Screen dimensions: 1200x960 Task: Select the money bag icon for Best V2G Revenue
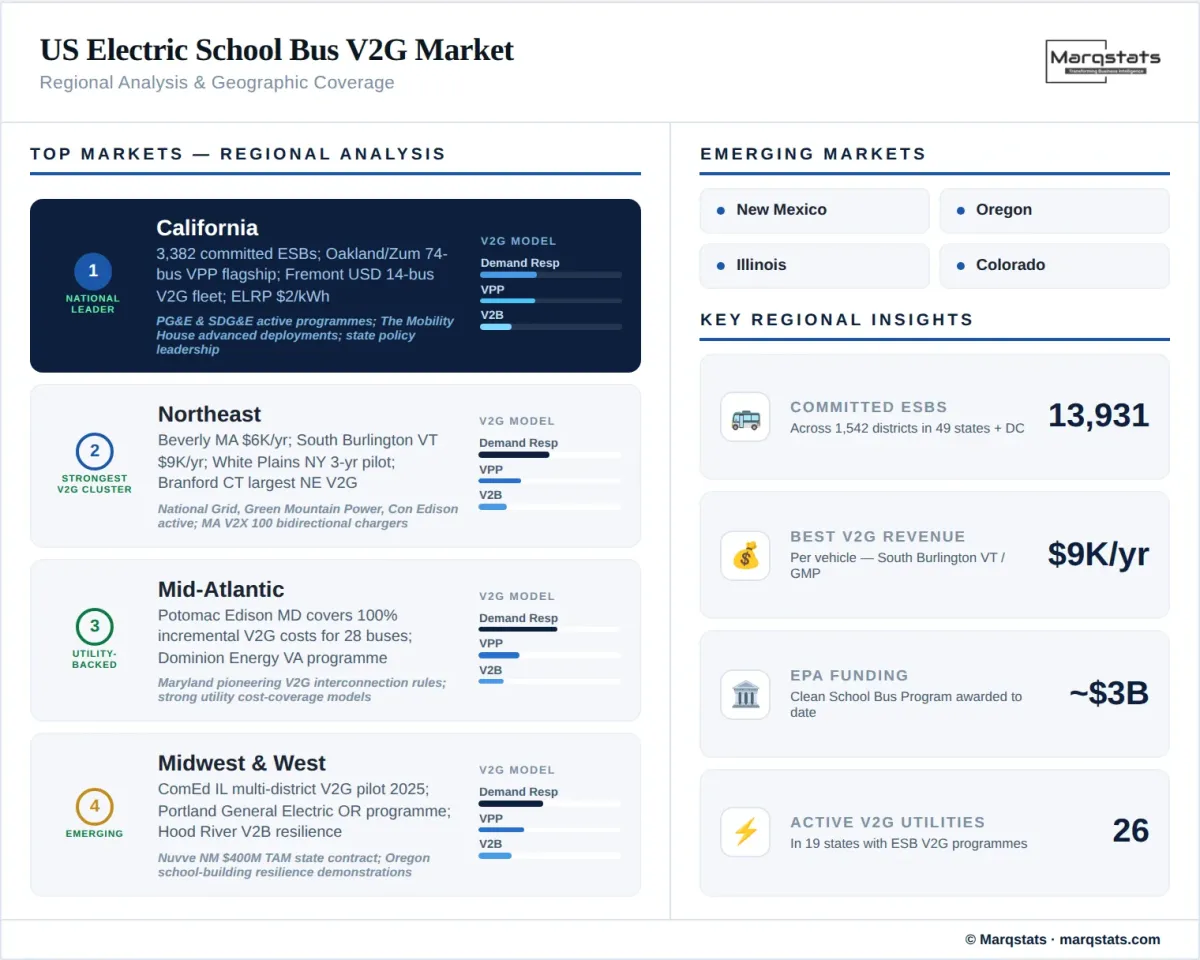pos(745,556)
